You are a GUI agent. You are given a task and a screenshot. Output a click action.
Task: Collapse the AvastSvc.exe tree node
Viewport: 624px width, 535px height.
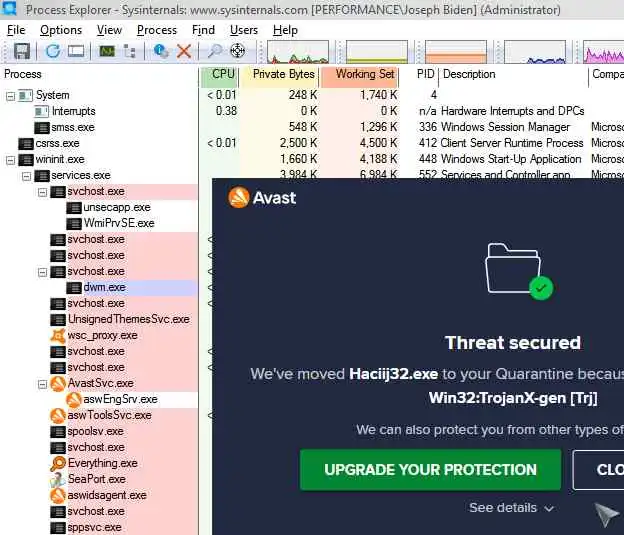[42, 384]
